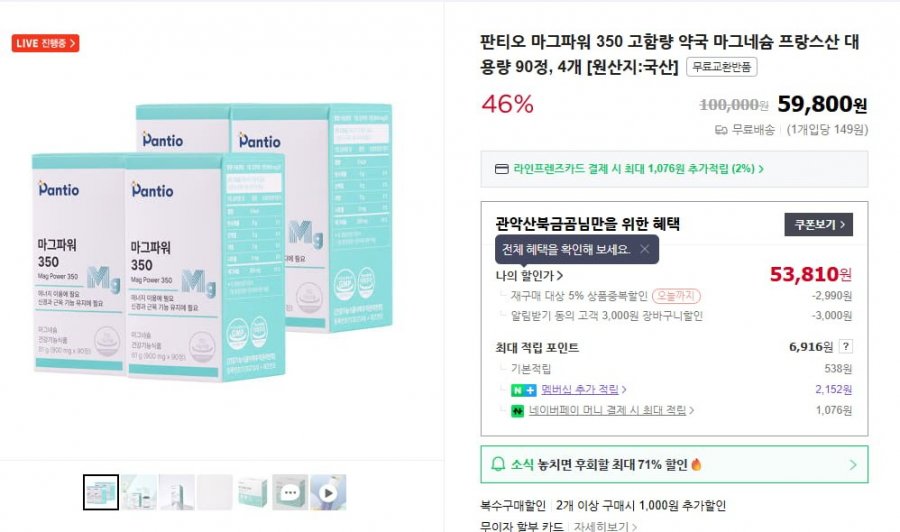Close the 전체 혜택을 확인해 보세요 tooltip

pos(645,249)
